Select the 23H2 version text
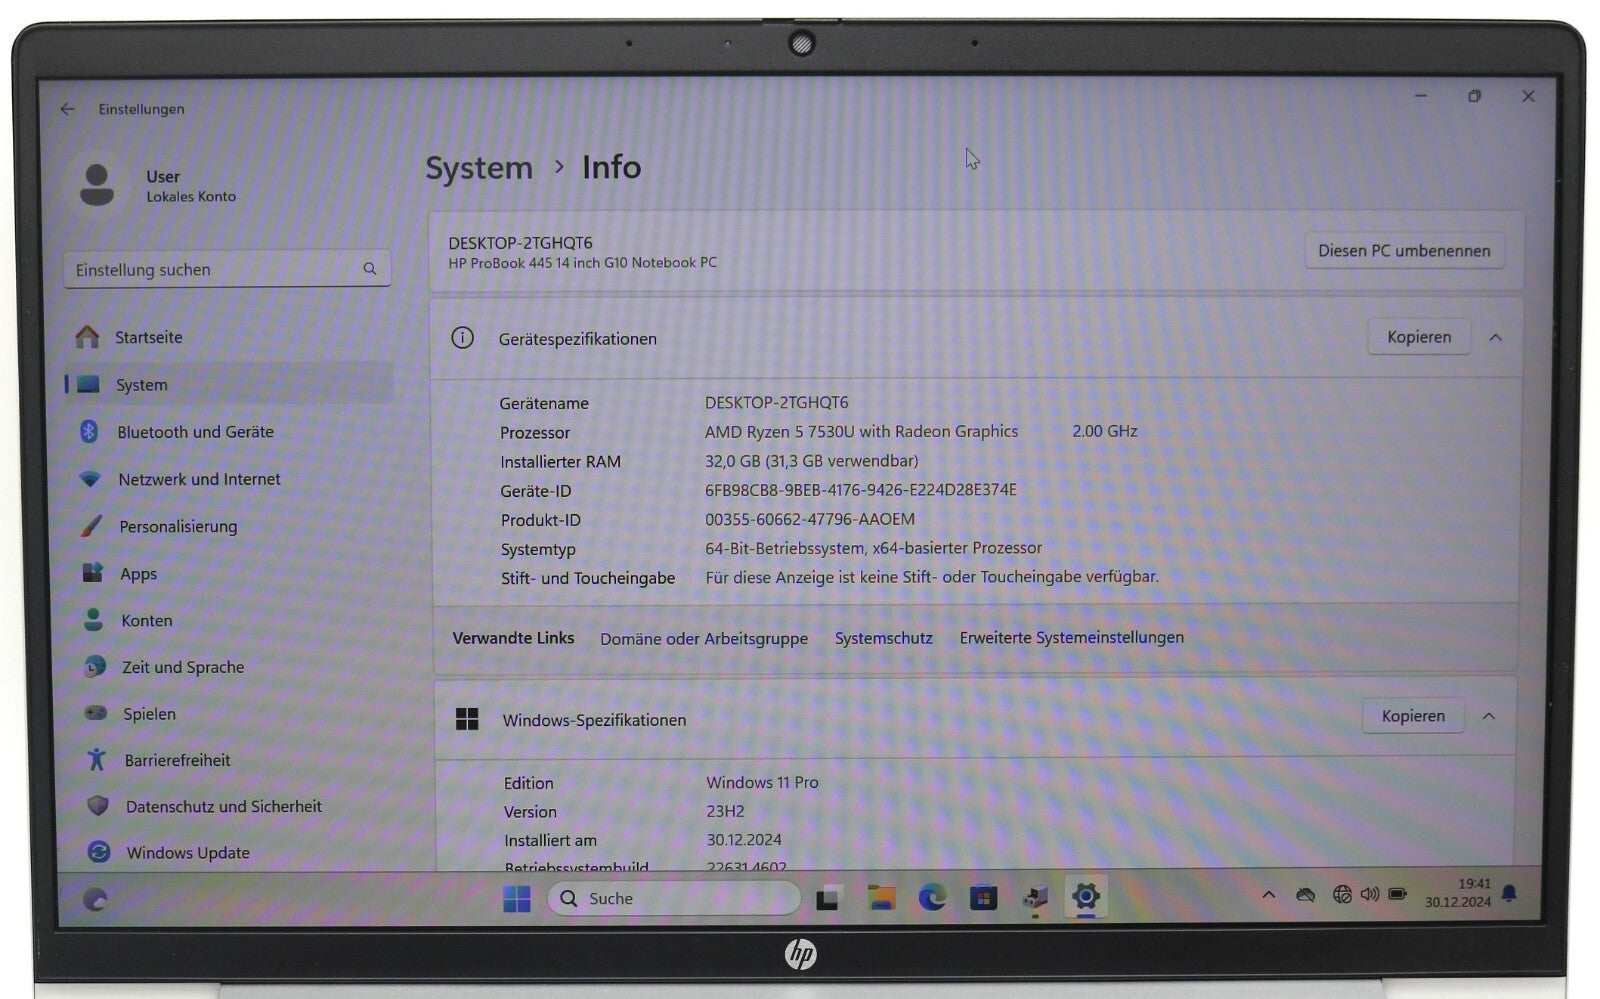The image size is (1600, 999). pyautogui.click(x=725, y=811)
